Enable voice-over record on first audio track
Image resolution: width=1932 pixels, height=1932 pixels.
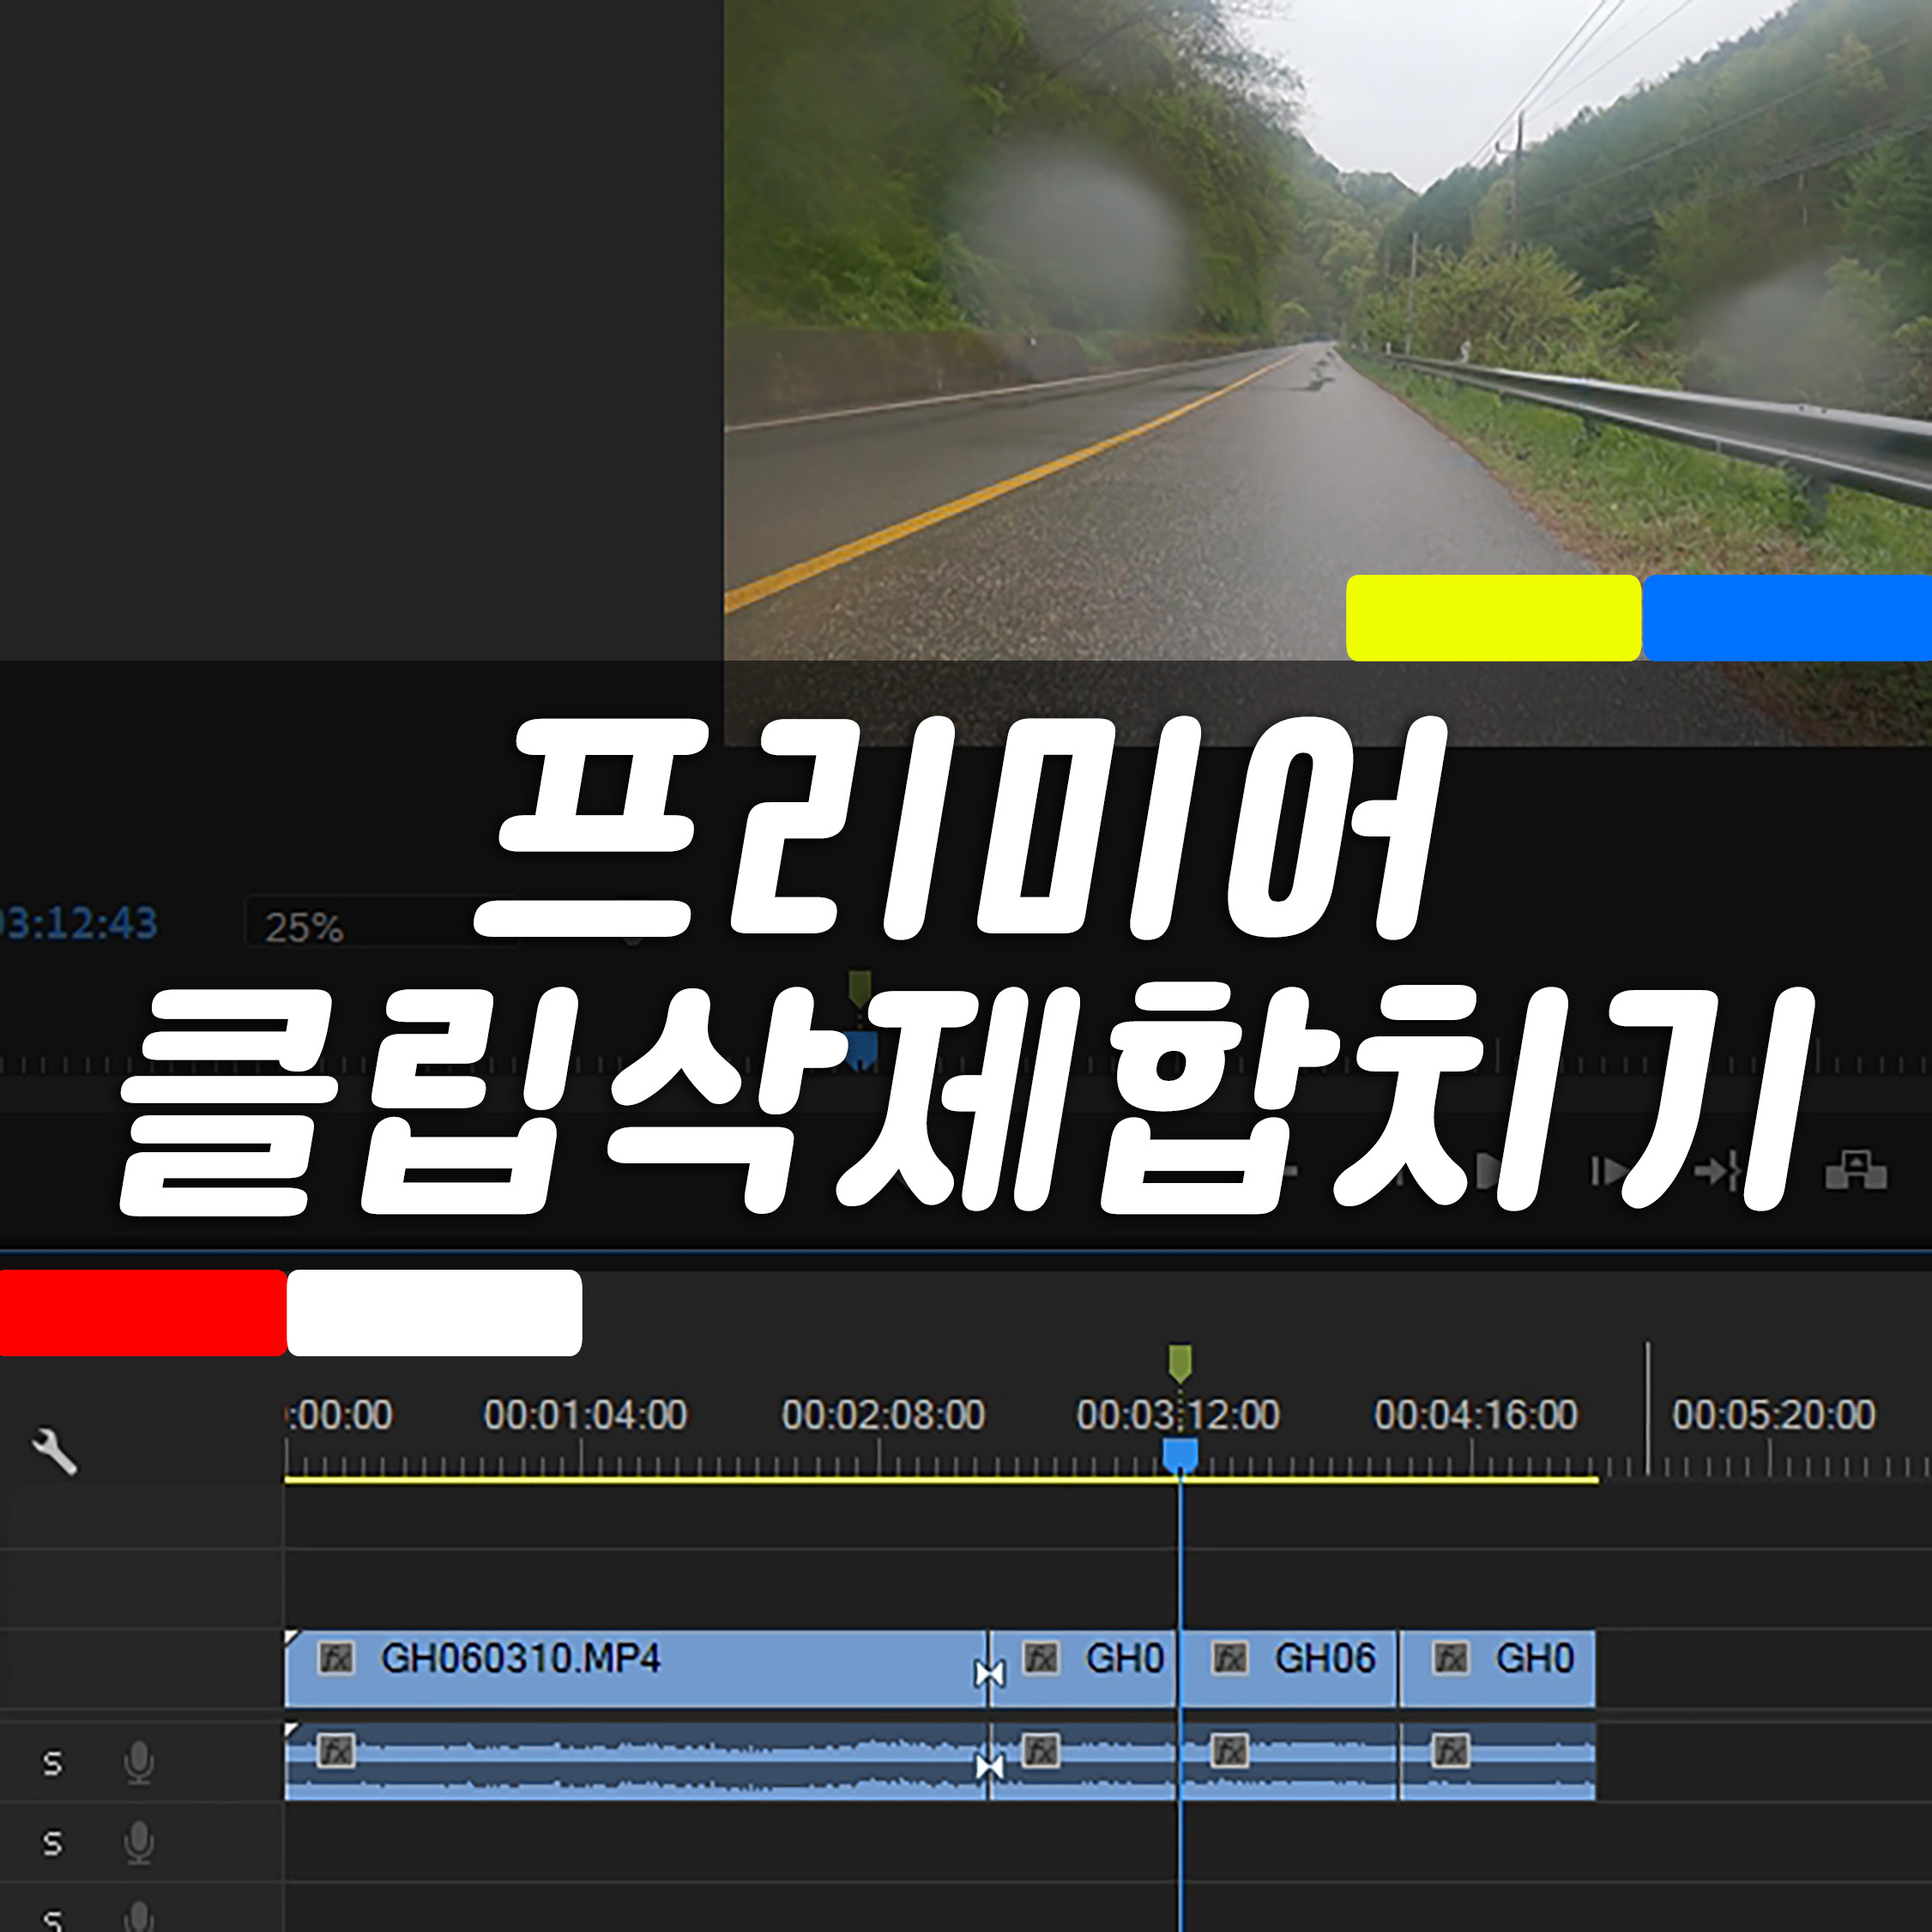coord(139,1763)
